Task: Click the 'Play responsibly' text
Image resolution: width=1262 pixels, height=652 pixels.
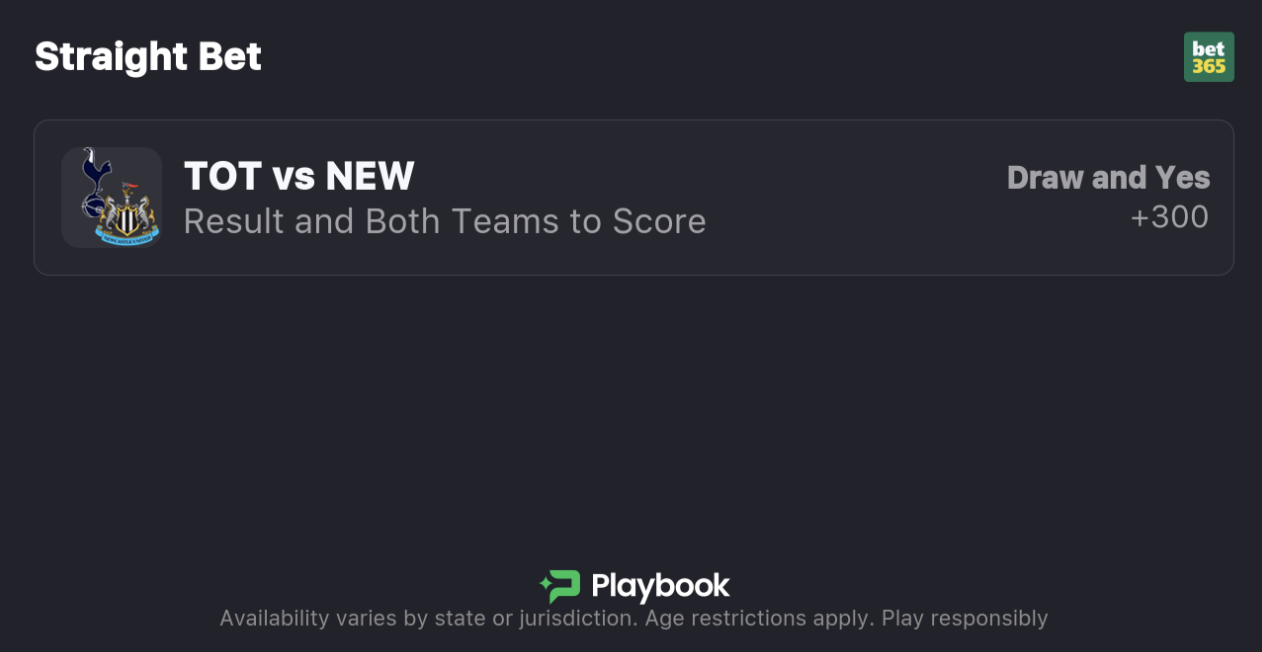Action: [965, 618]
